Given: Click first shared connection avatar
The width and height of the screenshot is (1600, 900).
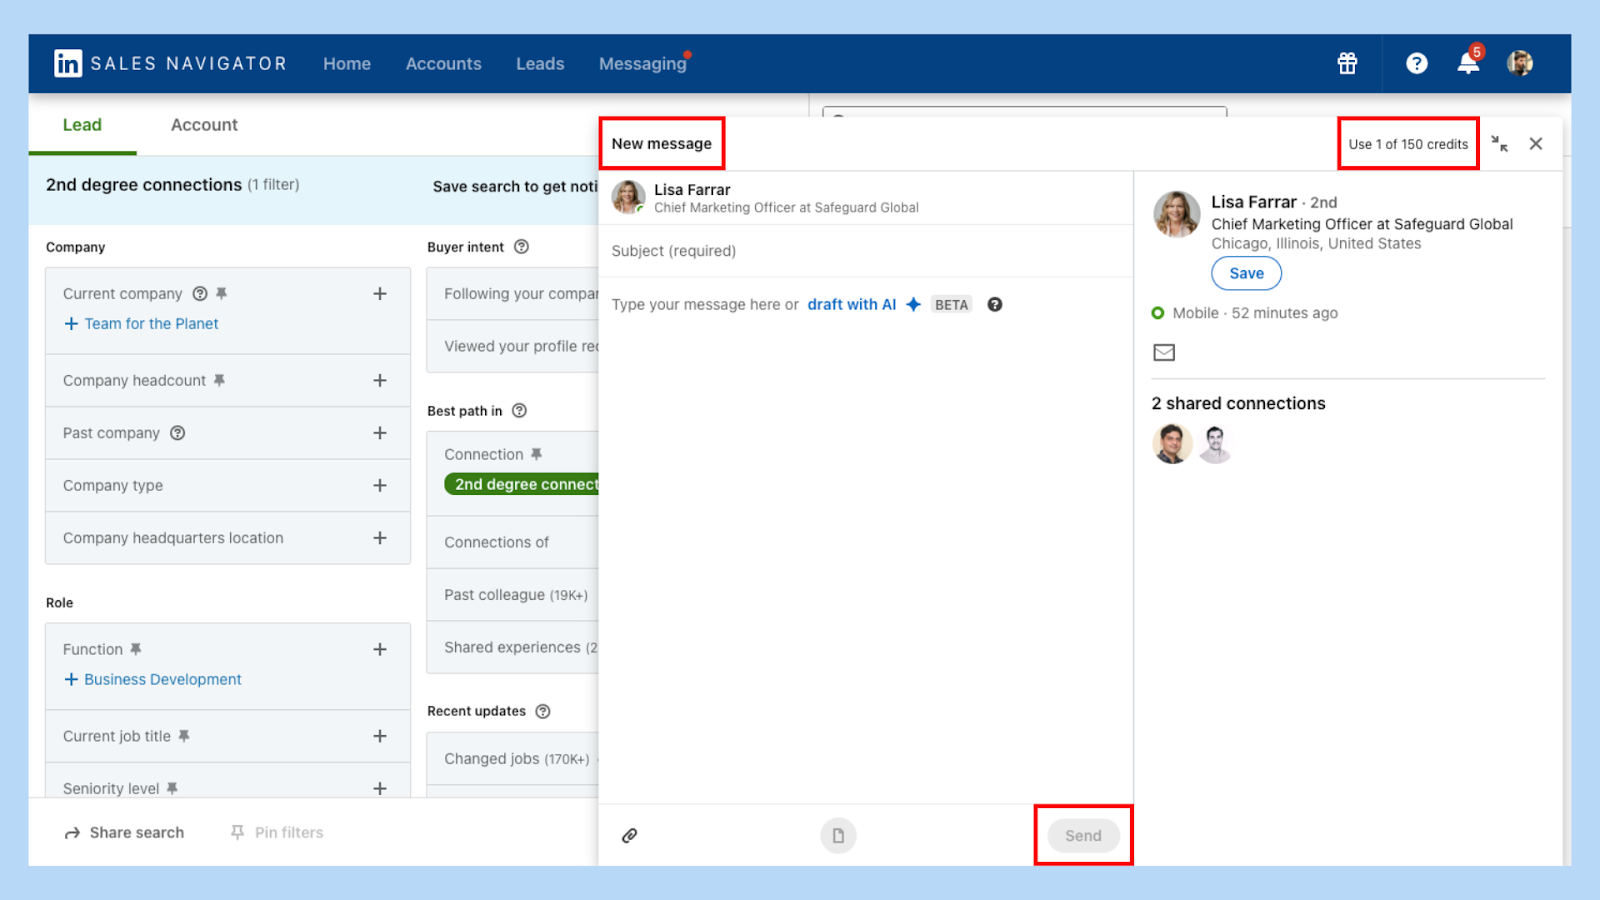Looking at the screenshot, I should click(1172, 444).
